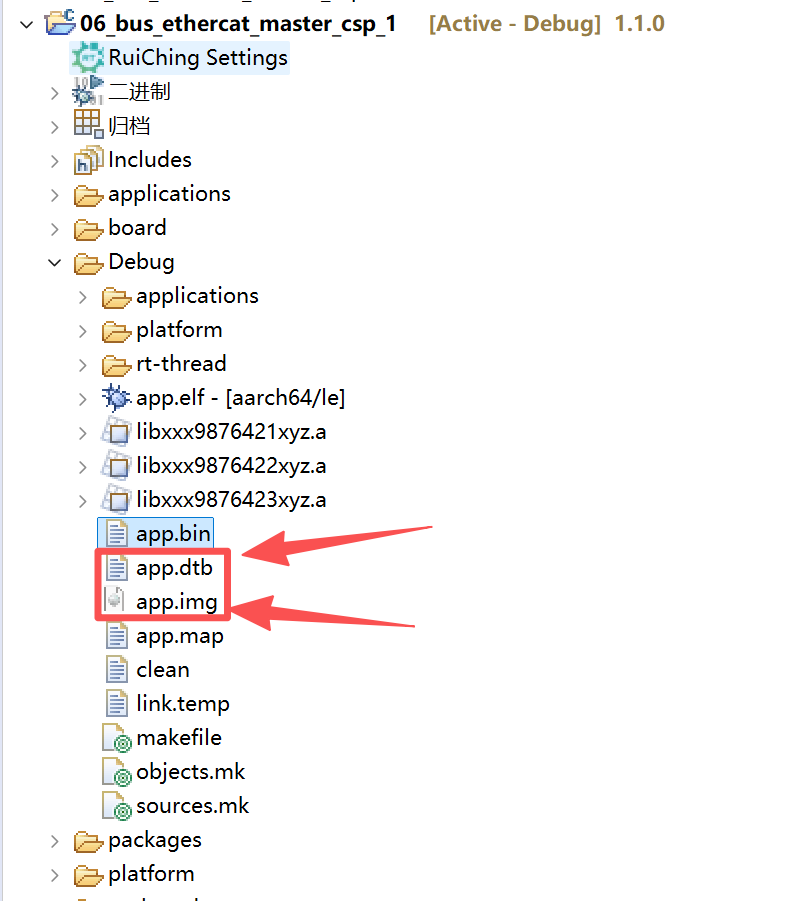The height and width of the screenshot is (902, 791).
Task: Select the 06_bus_ethercat_master_csp_1 project name
Action: pyautogui.click(x=238, y=24)
